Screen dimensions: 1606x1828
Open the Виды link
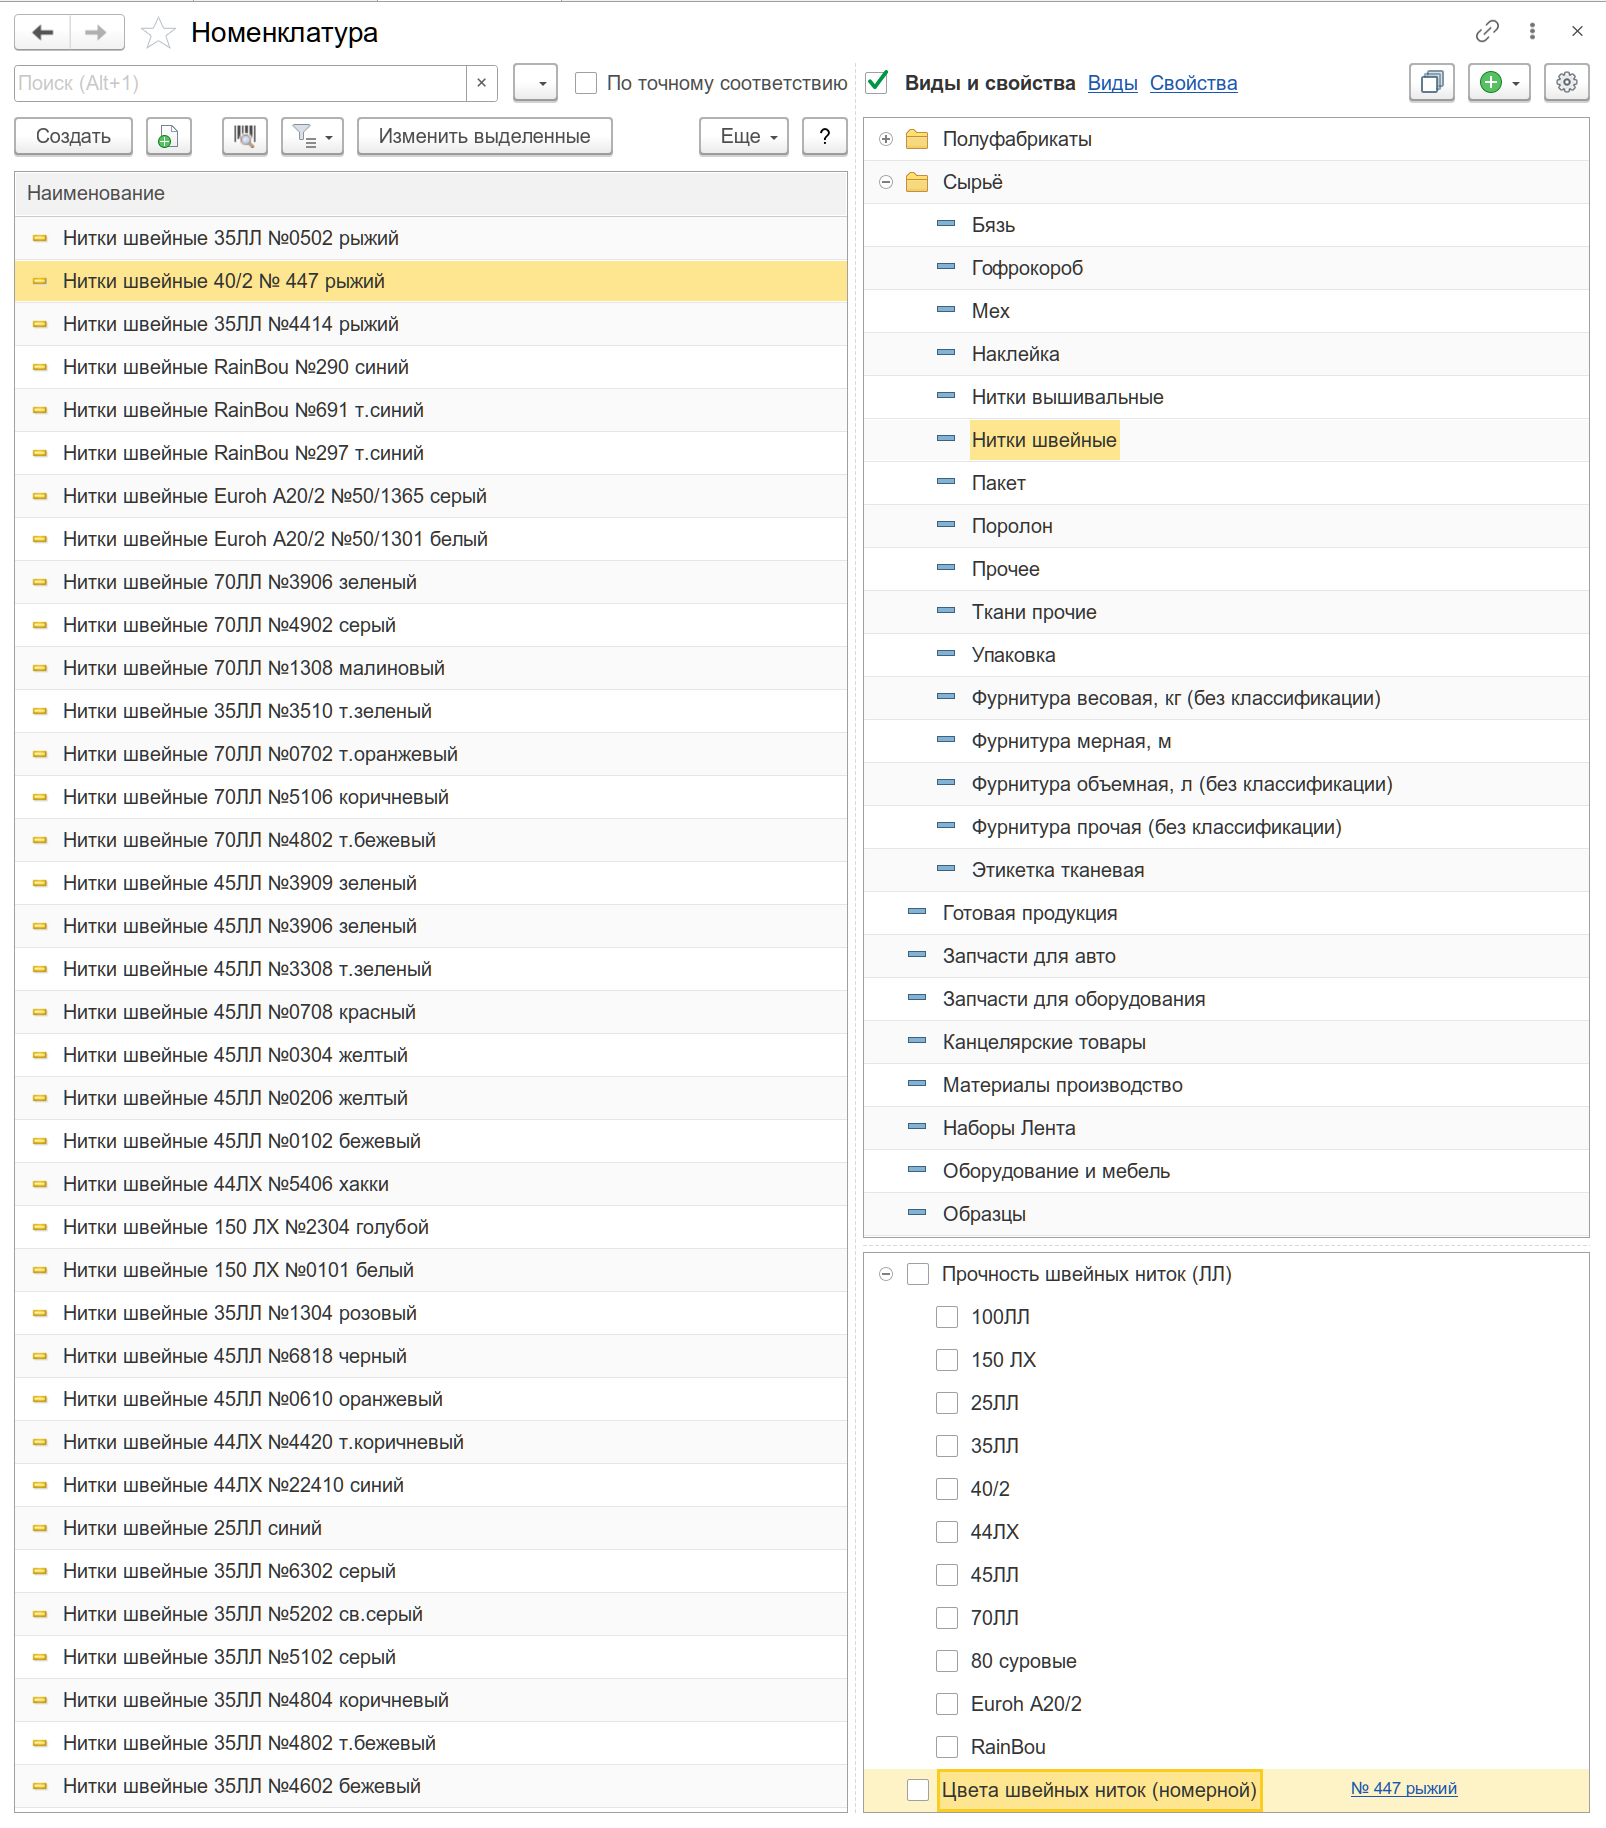1112,83
